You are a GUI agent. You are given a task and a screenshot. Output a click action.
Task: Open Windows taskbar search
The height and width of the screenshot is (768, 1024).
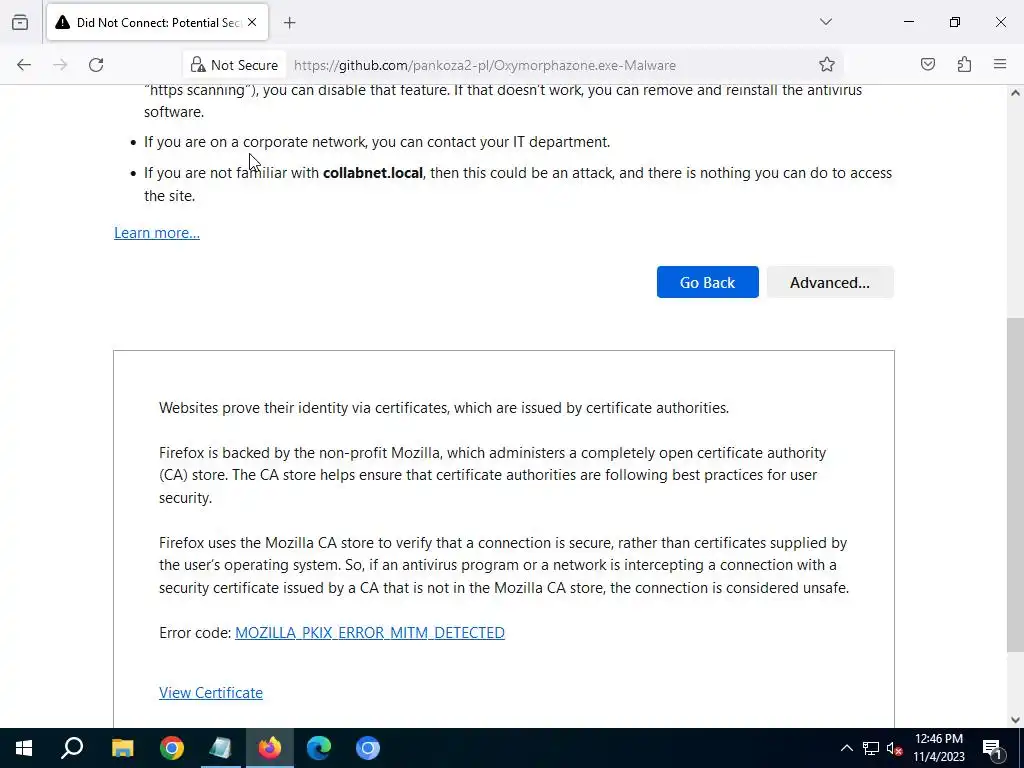72,748
